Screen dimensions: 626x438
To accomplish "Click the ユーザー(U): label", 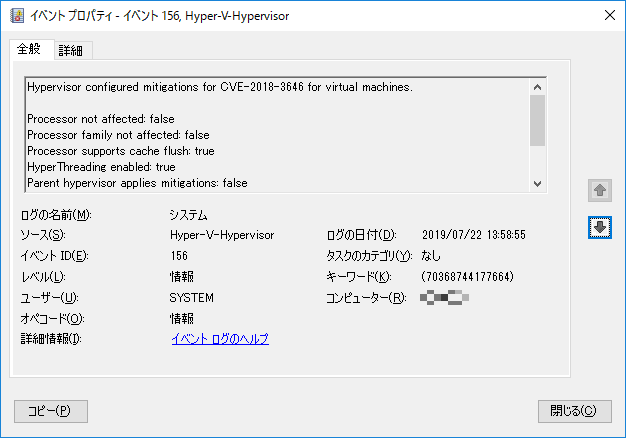I will 49,298.
